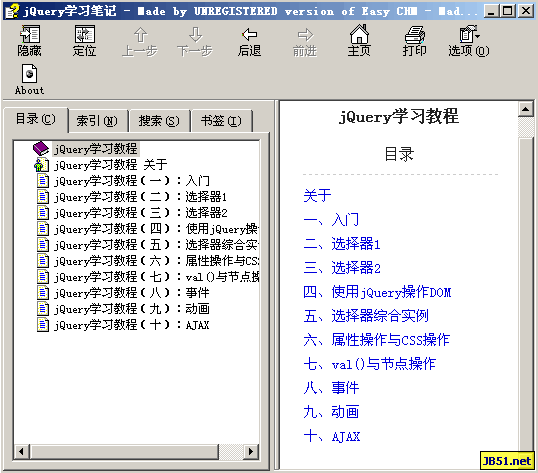The width and height of the screenshot is (538, 473).
Task: Open the 八、事件 link
Action: [331, 388]
